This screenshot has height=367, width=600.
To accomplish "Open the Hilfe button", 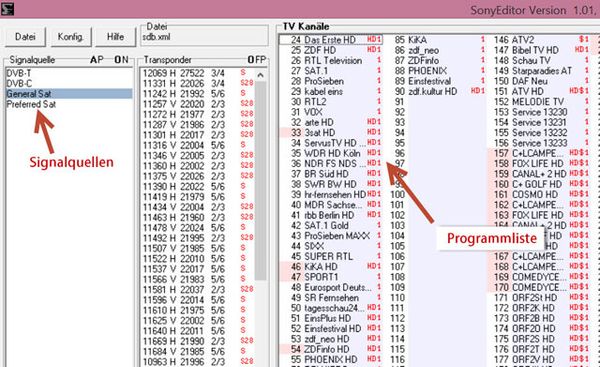I will pyautogui.click(x=116, y=37).
